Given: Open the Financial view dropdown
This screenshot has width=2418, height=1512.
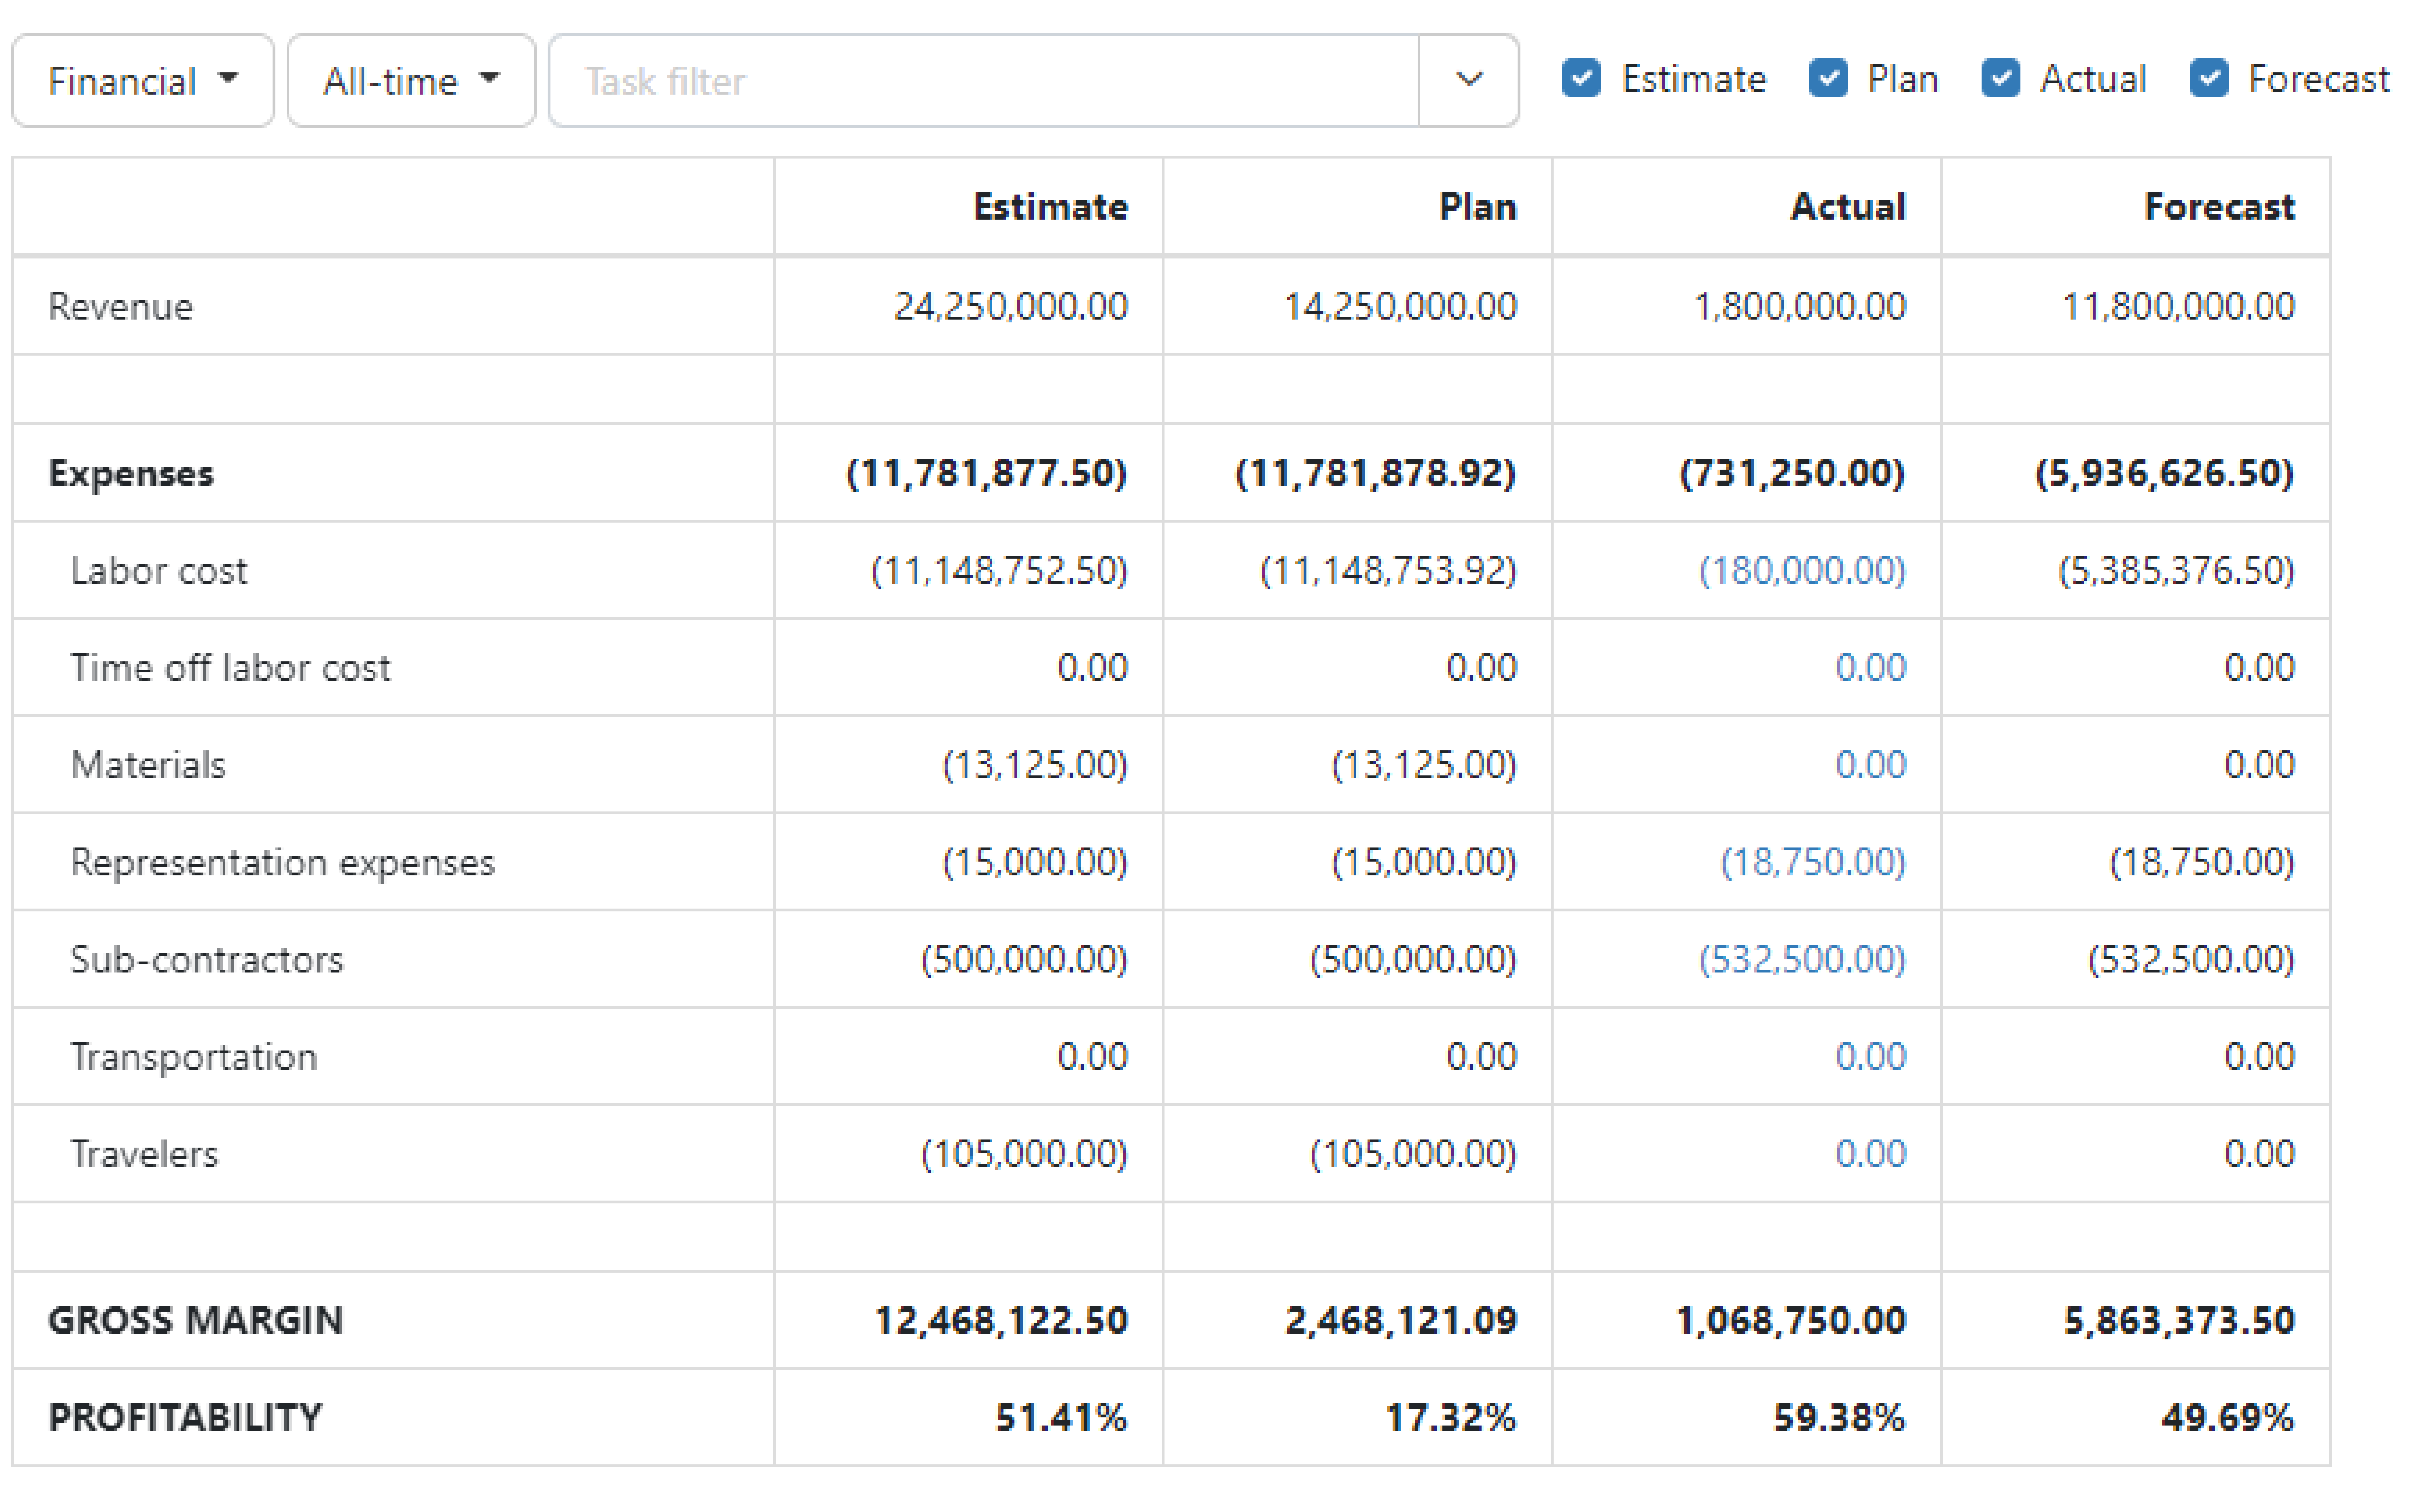Looking at the screenshot, I should pos(143,81).
